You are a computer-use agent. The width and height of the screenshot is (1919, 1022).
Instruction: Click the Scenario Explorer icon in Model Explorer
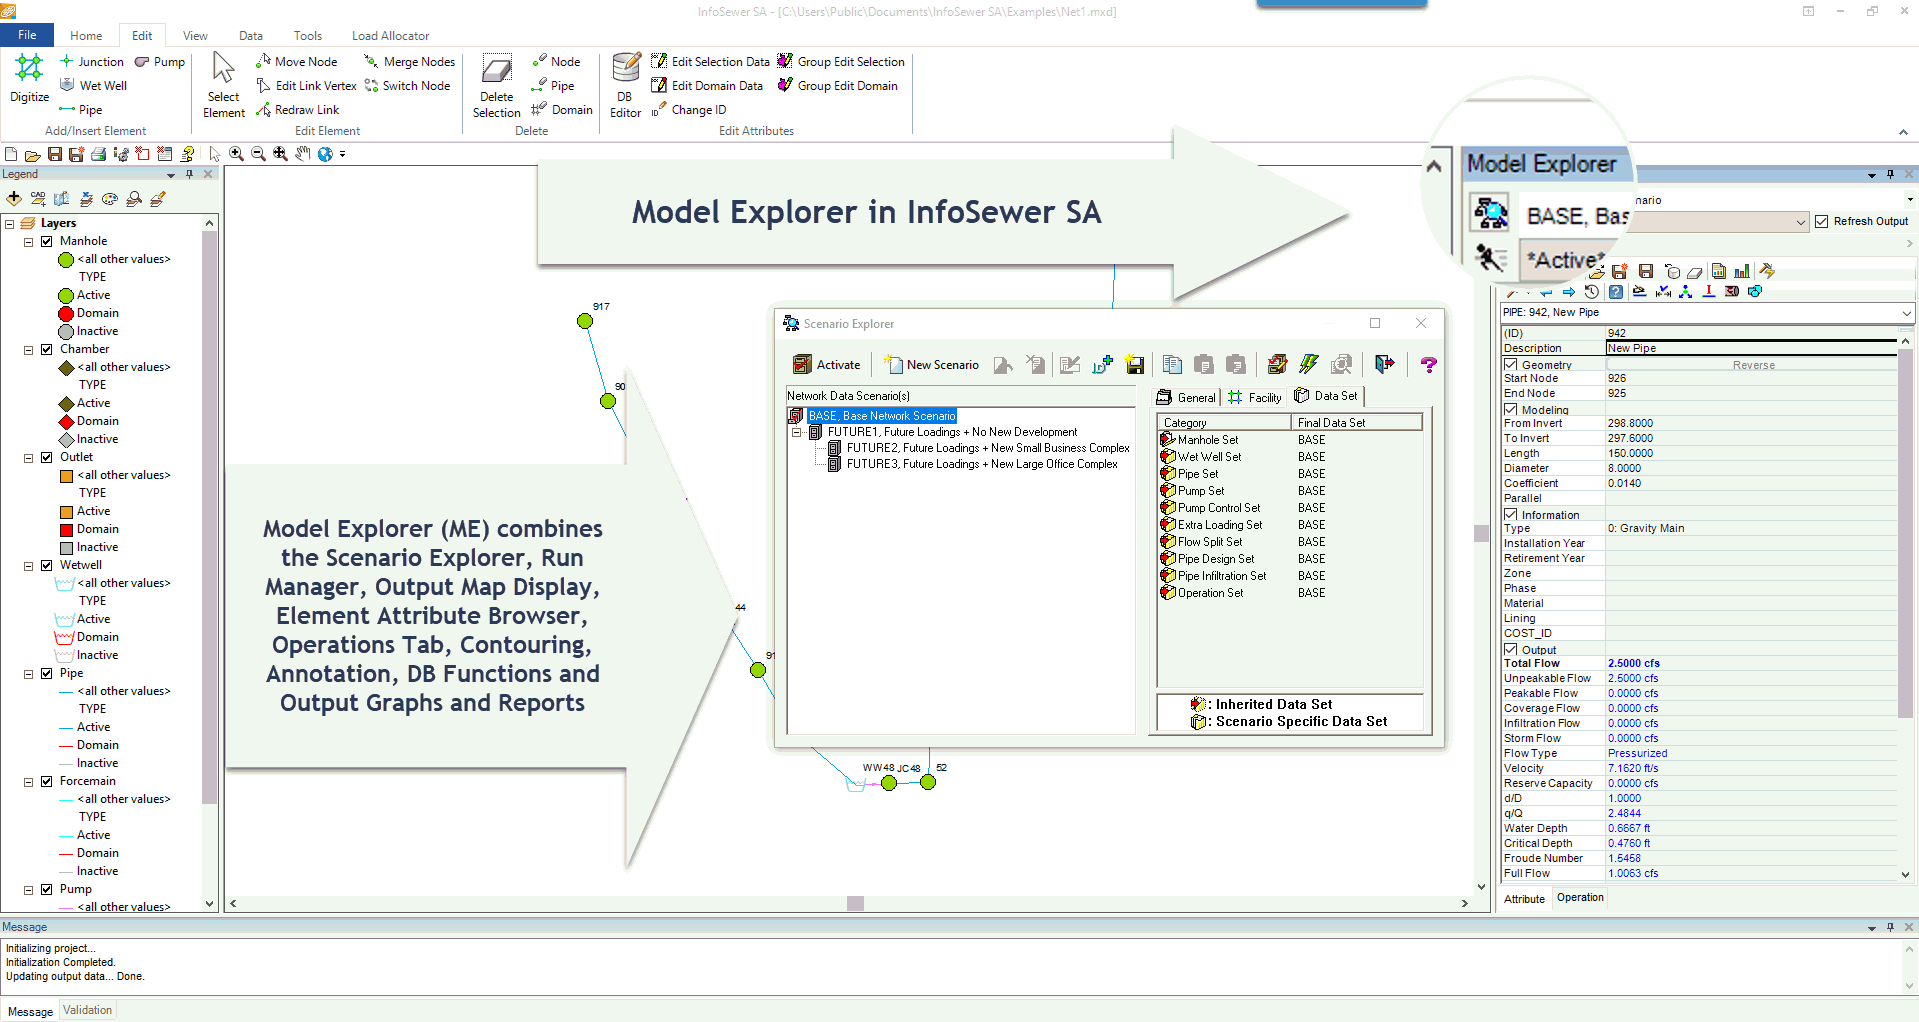[1490, 214]
